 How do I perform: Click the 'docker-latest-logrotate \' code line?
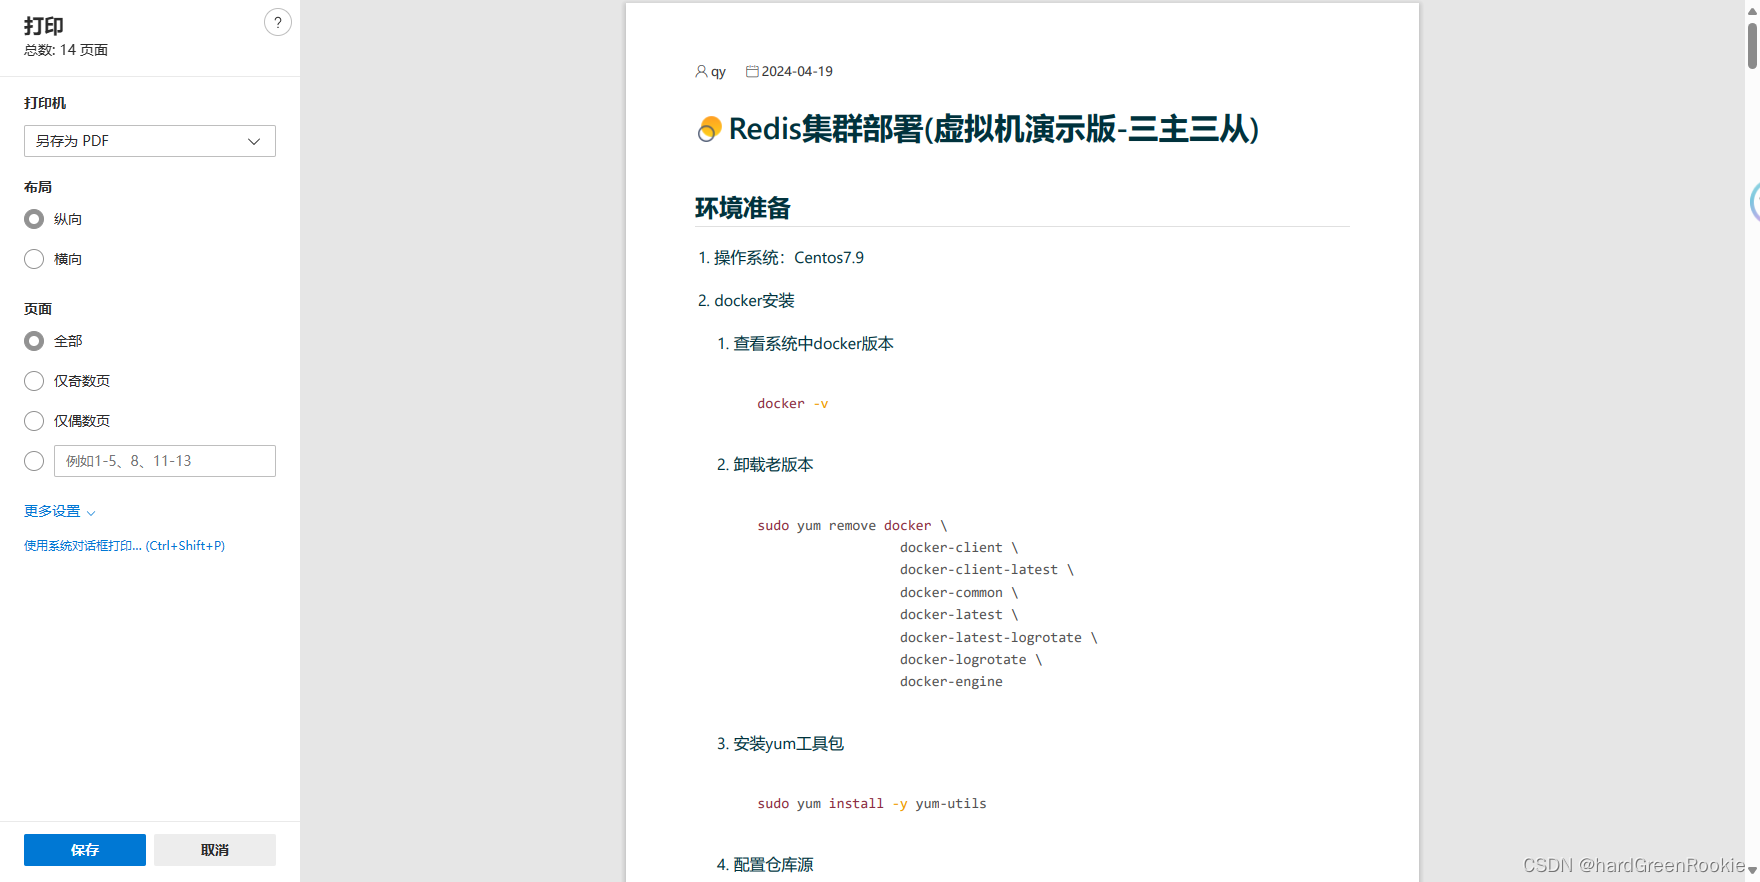(998, 637)
